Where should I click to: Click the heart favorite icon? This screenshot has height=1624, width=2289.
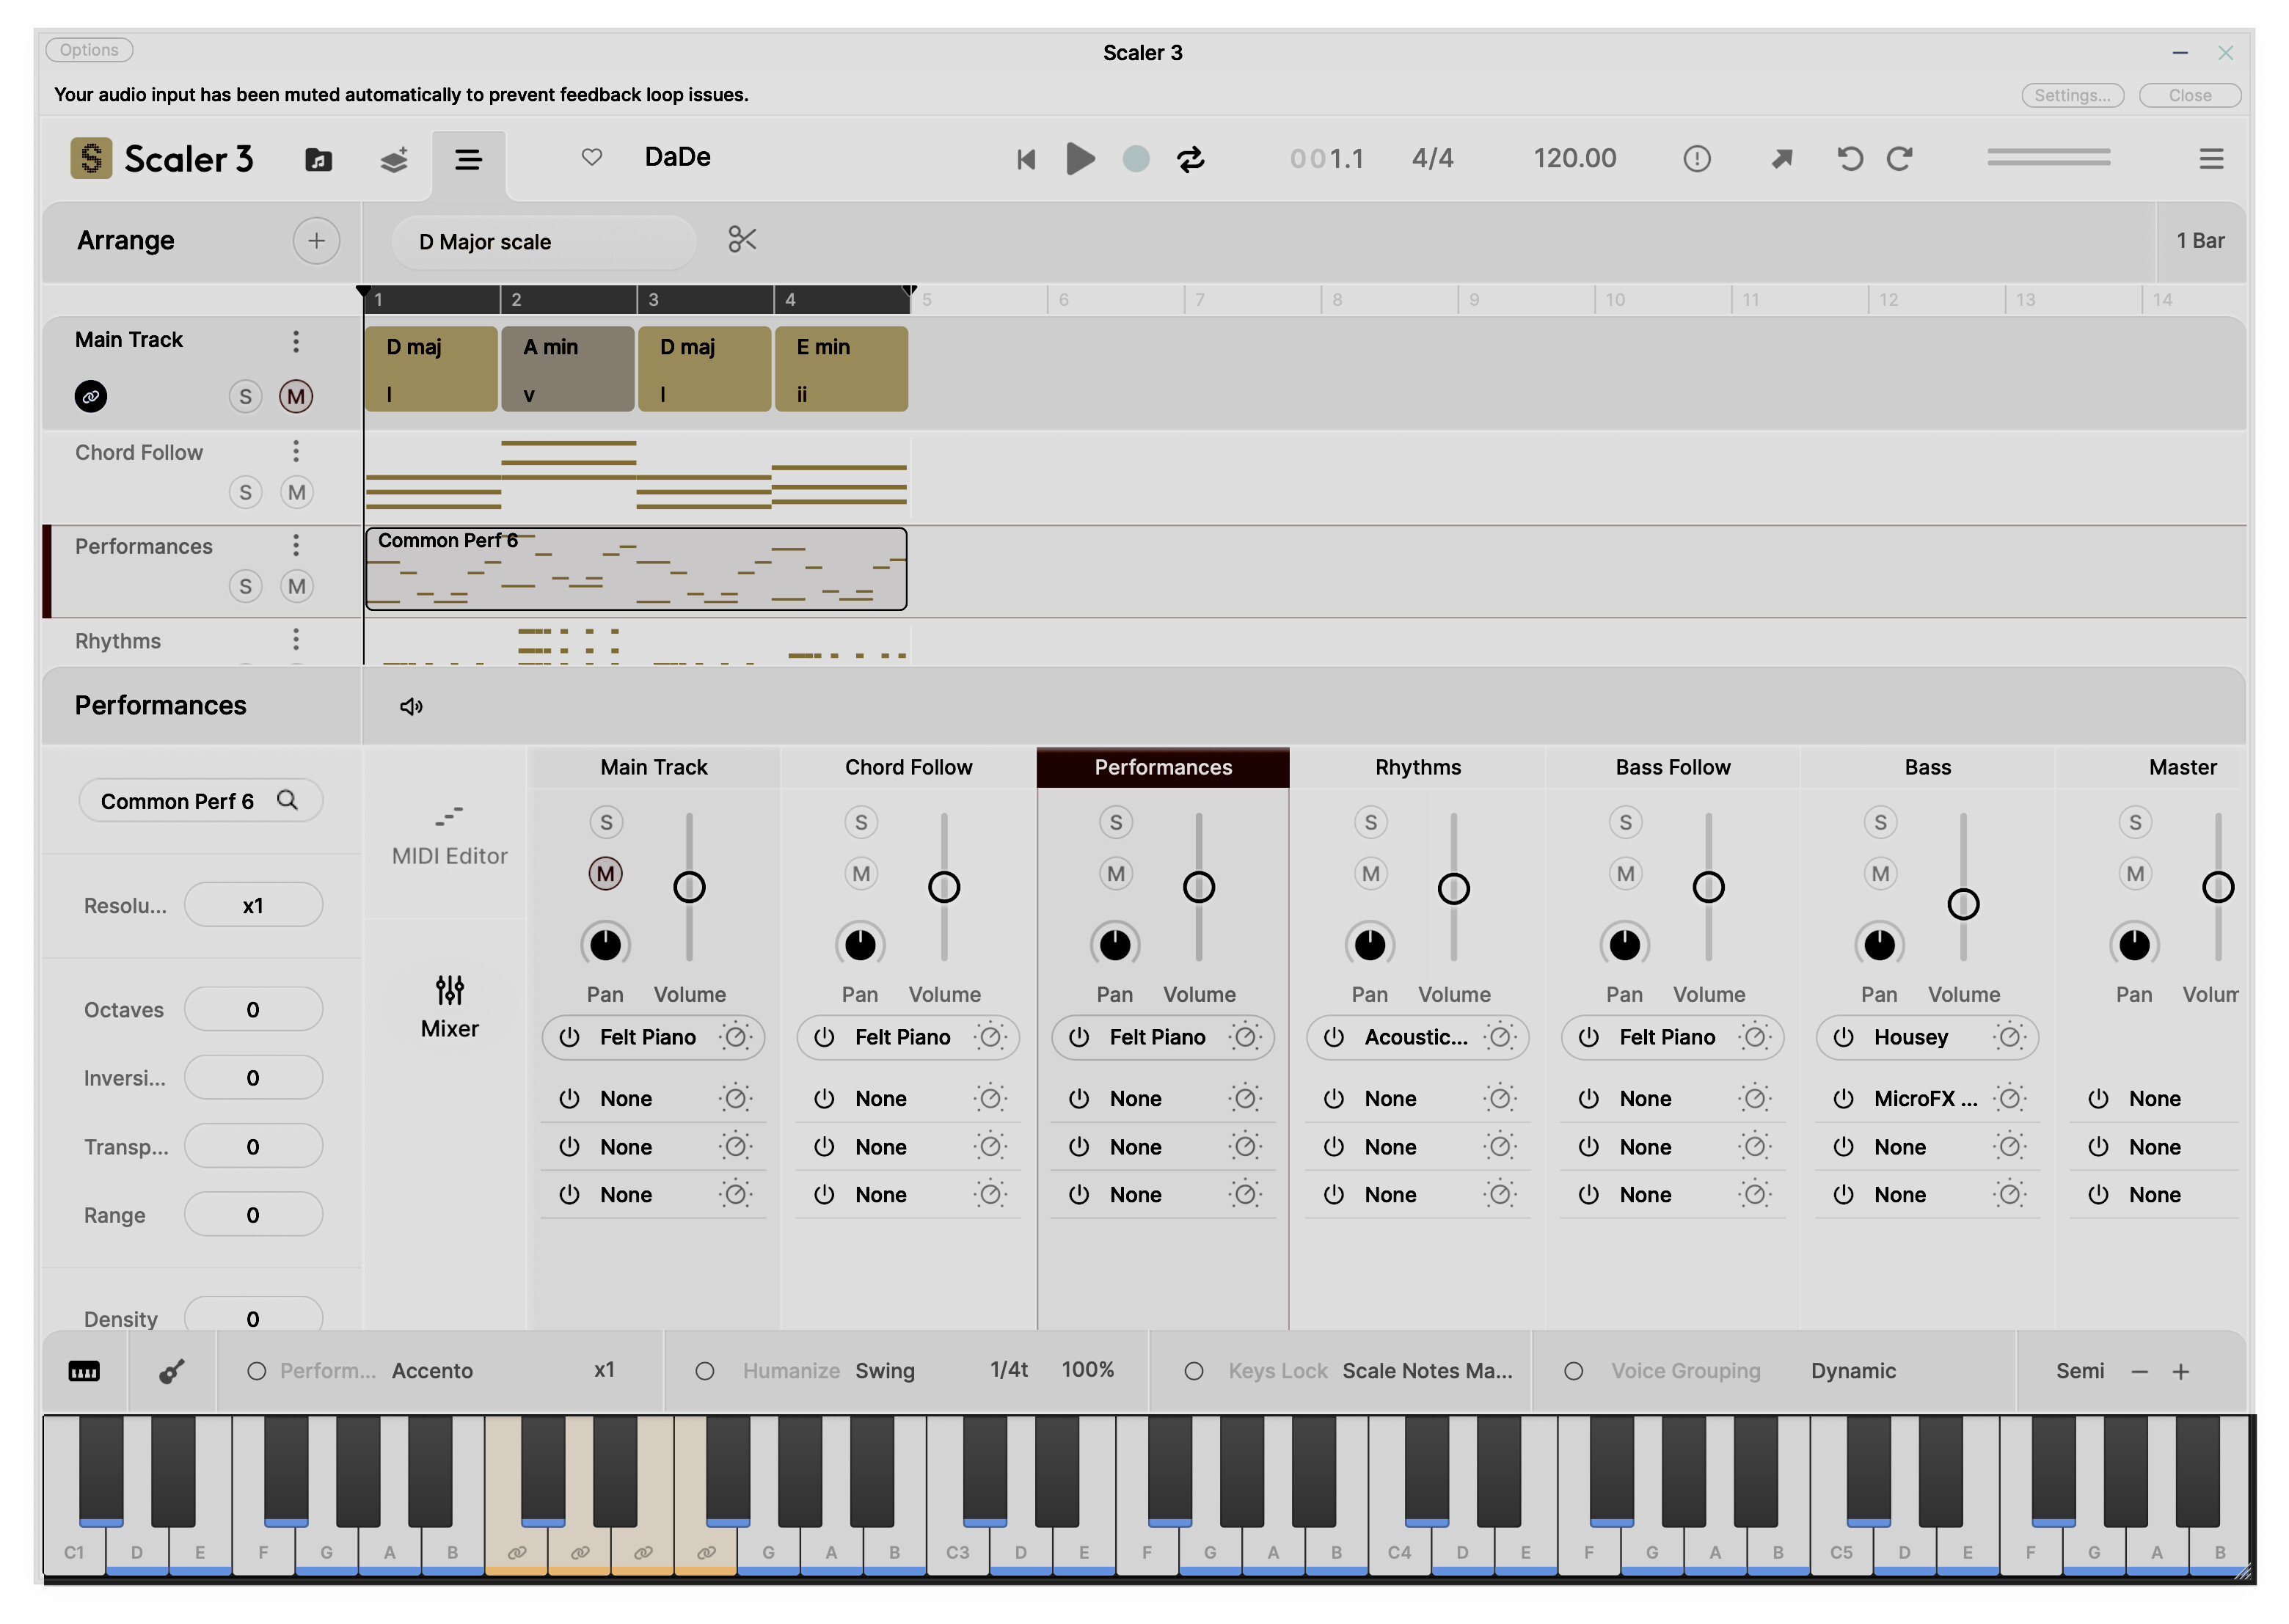[x=592, y=157]
